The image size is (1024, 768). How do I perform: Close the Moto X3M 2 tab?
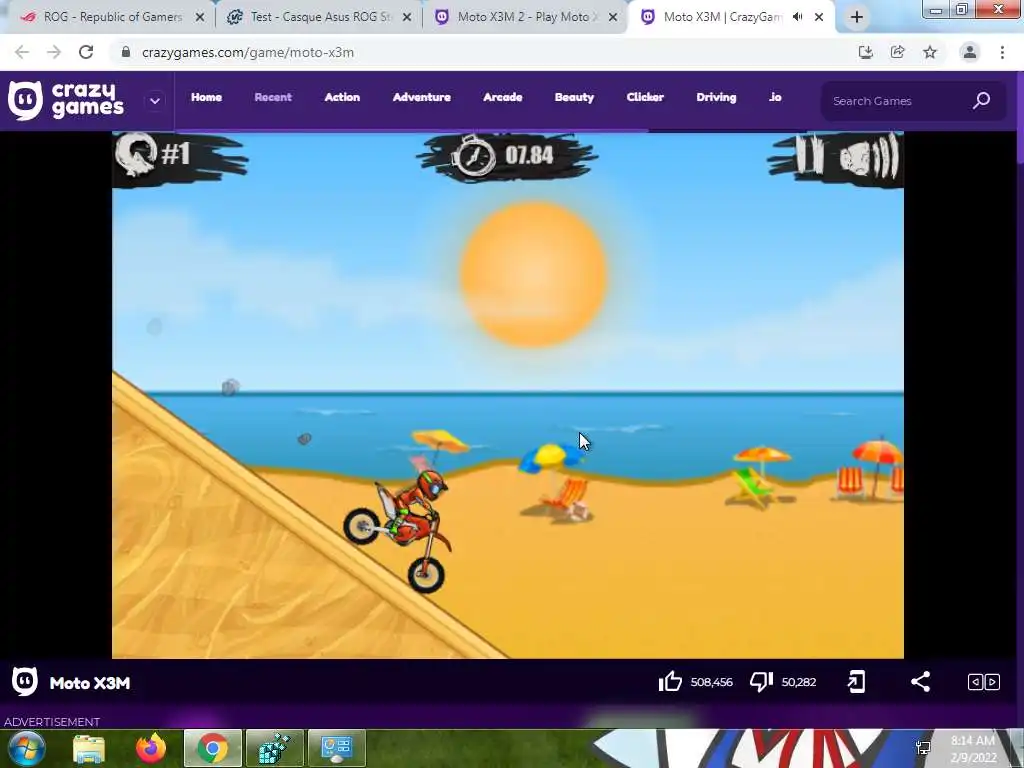coord(613,17)
